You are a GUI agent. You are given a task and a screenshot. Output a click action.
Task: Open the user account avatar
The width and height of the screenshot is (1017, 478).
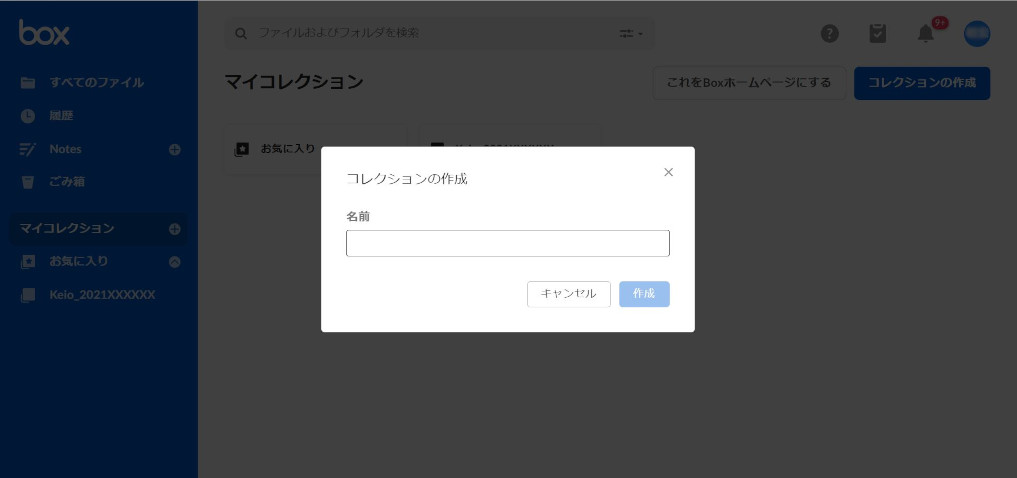coord(976,33)
